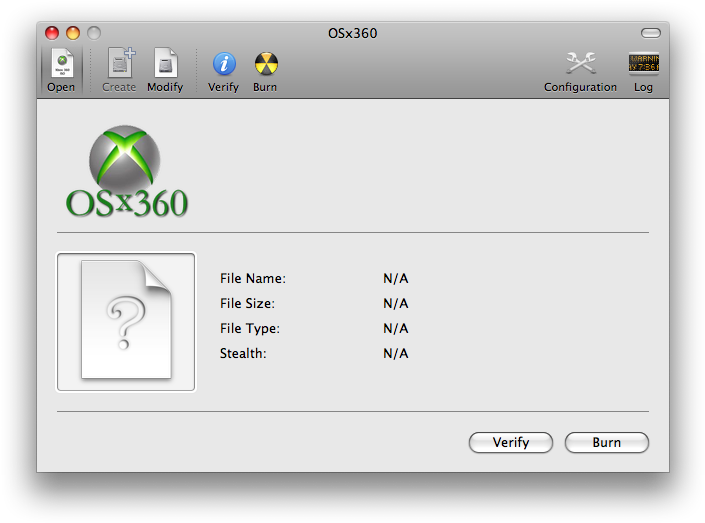Click the Create toolbar icon

[119, 65]
